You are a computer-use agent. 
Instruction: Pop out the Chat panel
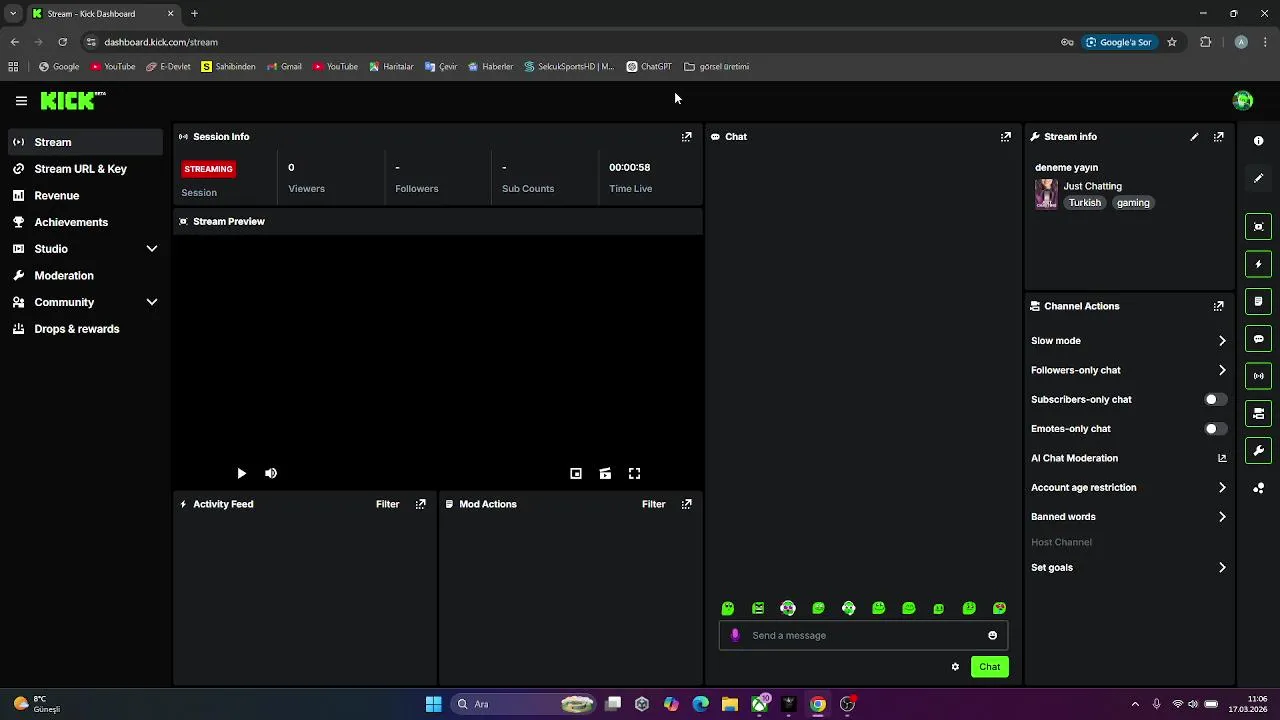(x=1005, y=137)
